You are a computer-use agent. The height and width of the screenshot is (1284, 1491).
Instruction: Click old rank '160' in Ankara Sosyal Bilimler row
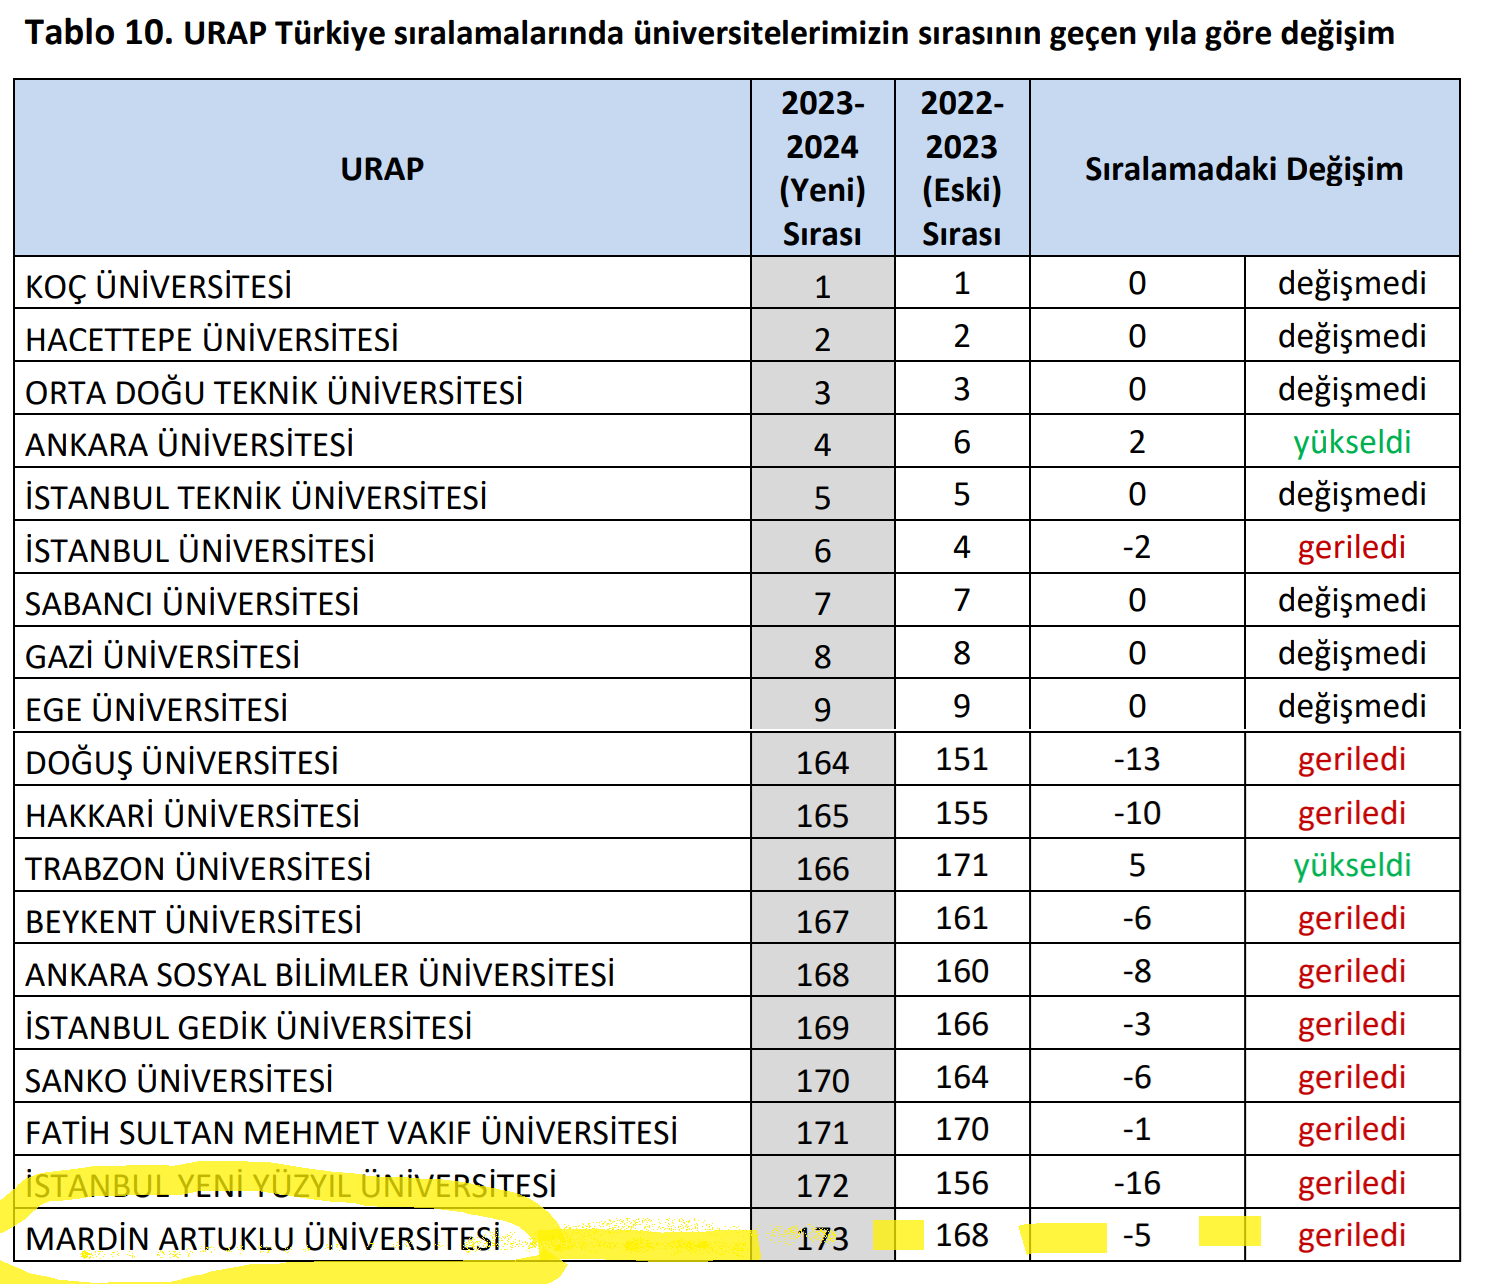point(962,971)
